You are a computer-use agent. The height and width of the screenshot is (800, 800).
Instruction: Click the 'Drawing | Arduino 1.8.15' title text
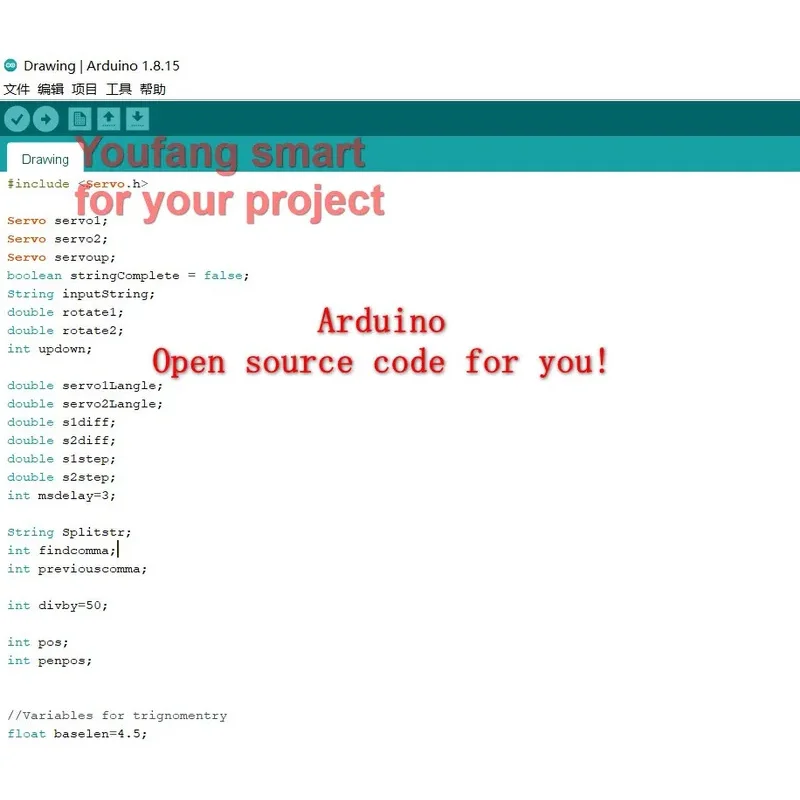pos(102,66)
